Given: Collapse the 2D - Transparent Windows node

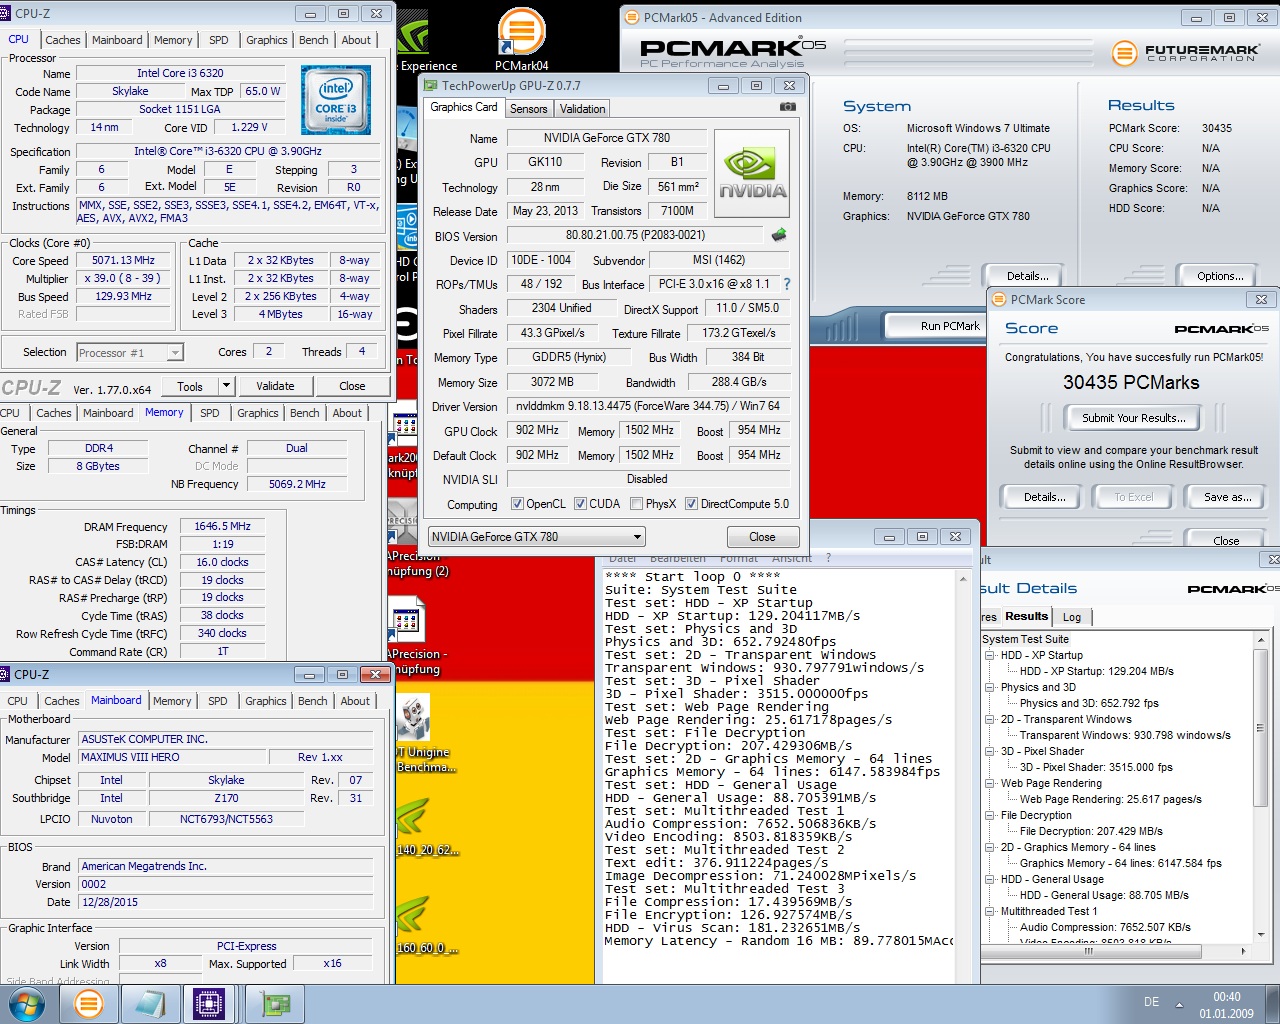Looking at the screenshot, I should coord(990,719).
